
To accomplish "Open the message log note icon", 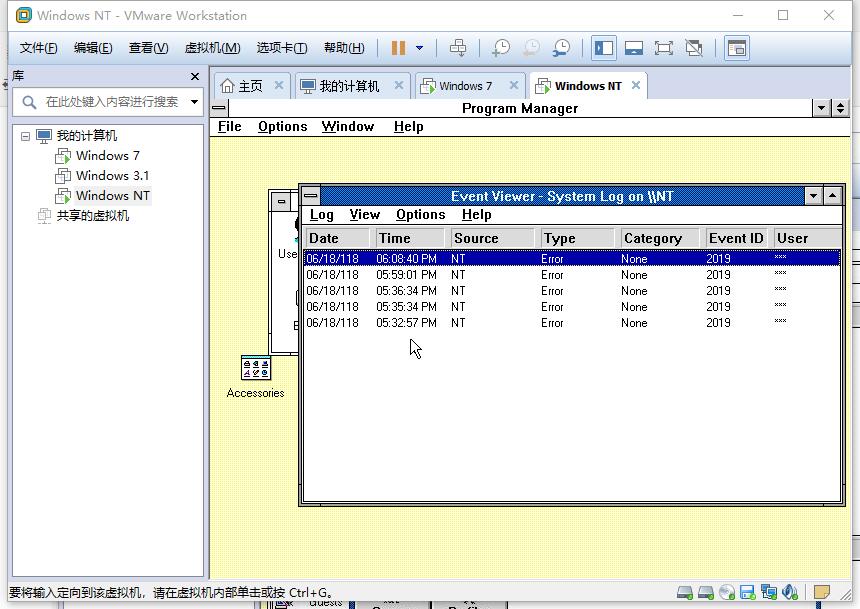I will pyautogui.click(x=822, y=593).
